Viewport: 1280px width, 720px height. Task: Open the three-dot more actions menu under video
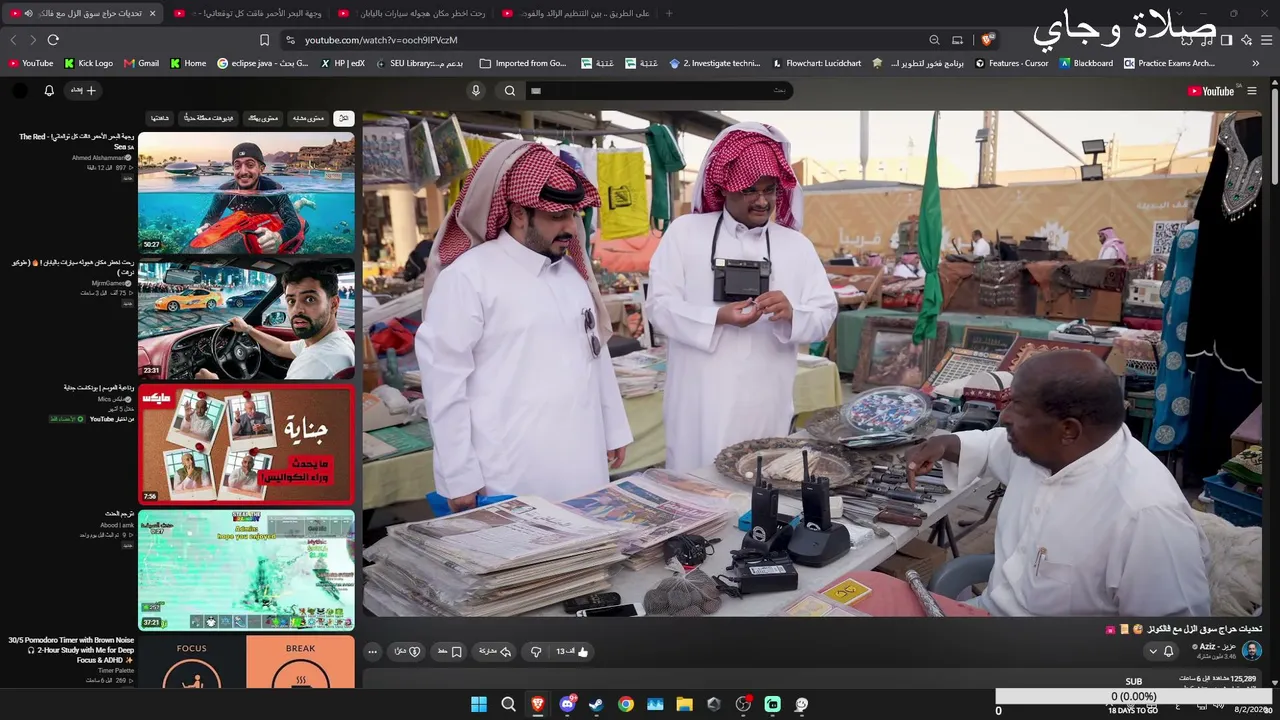pos(372,652)
